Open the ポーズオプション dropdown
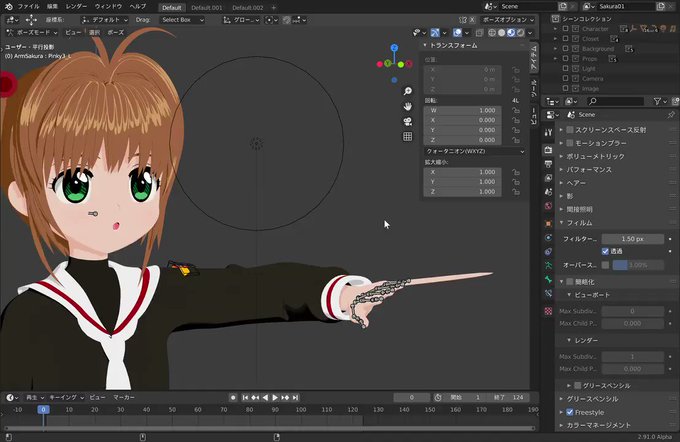 [x=507, y=20]
